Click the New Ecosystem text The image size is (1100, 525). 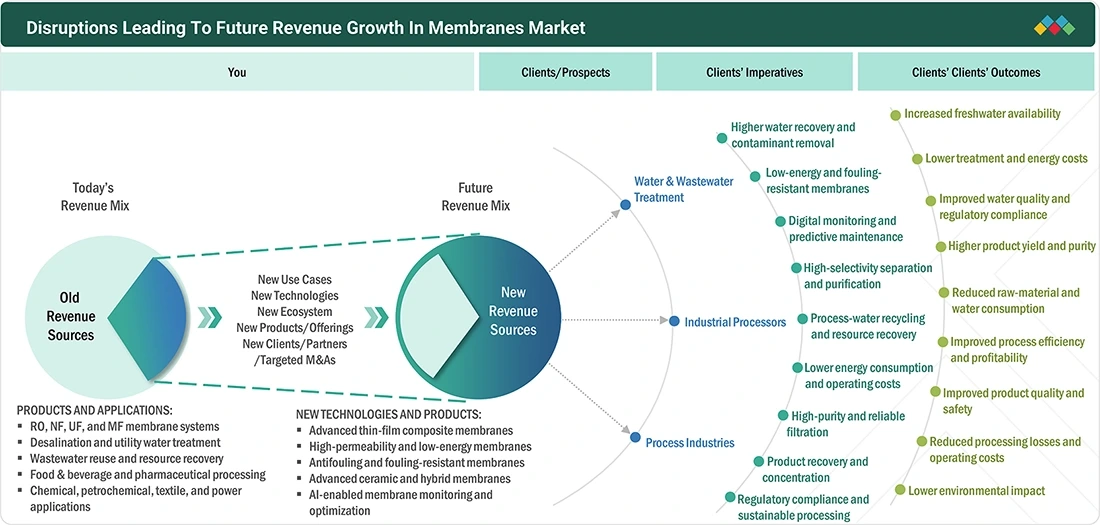point(295,312)
